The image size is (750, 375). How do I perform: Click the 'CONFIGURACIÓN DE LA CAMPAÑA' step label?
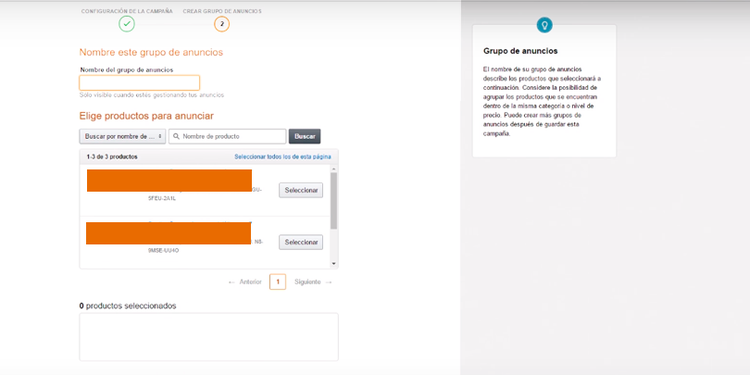pos(127,11)
